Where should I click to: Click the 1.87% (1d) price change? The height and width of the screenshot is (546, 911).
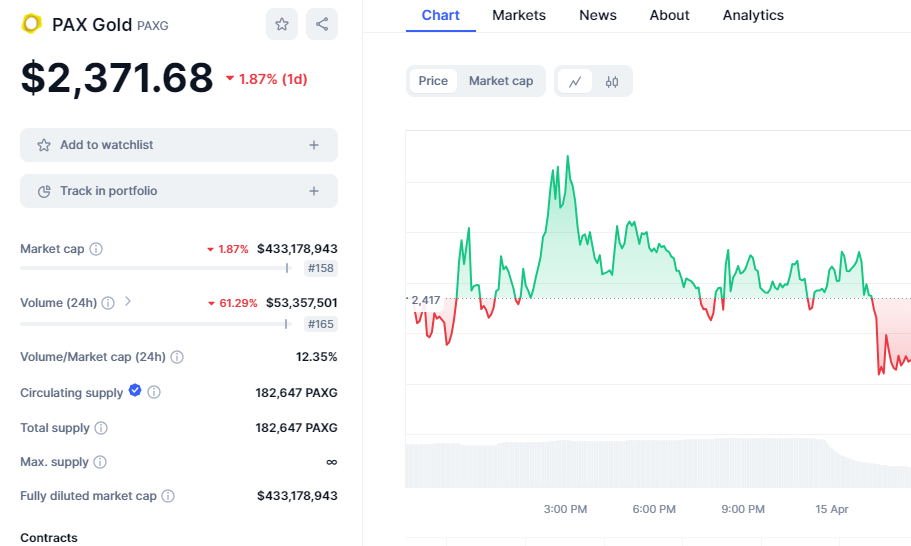pos(267,79)
